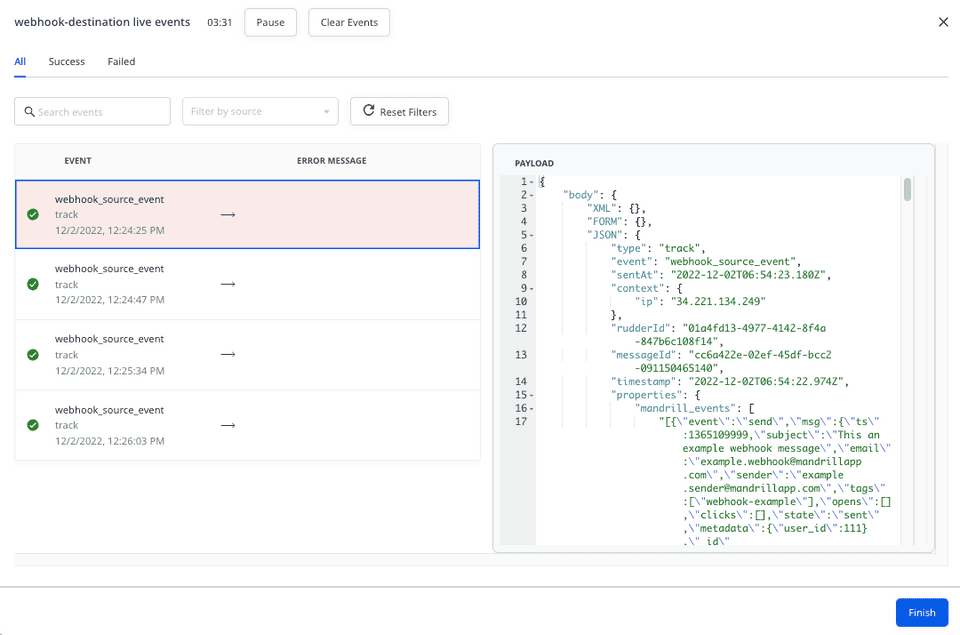Image resolution: width=960 pixels, height=635 pixels.
Task: Collapse the "body" node at line 2
Action: click(x=531, y=195)
